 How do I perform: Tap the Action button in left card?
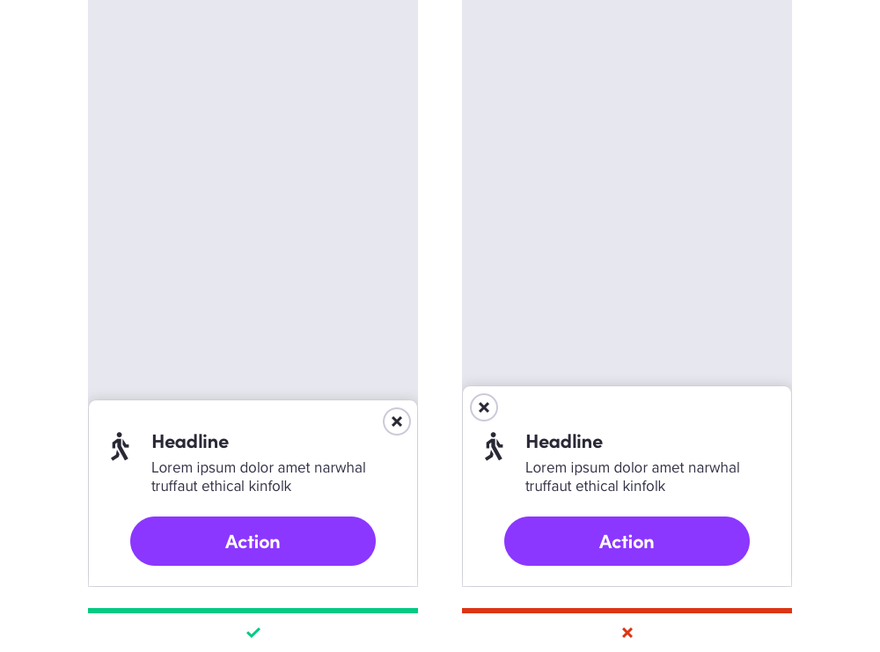[x=253, y=541]
